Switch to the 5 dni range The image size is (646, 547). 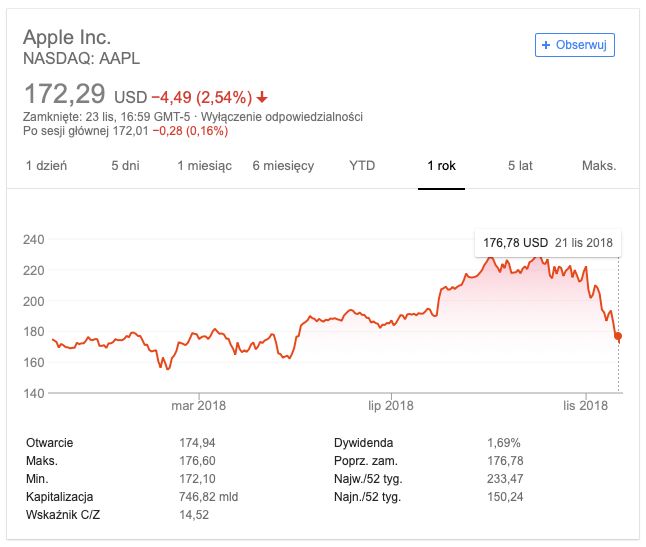125,165
